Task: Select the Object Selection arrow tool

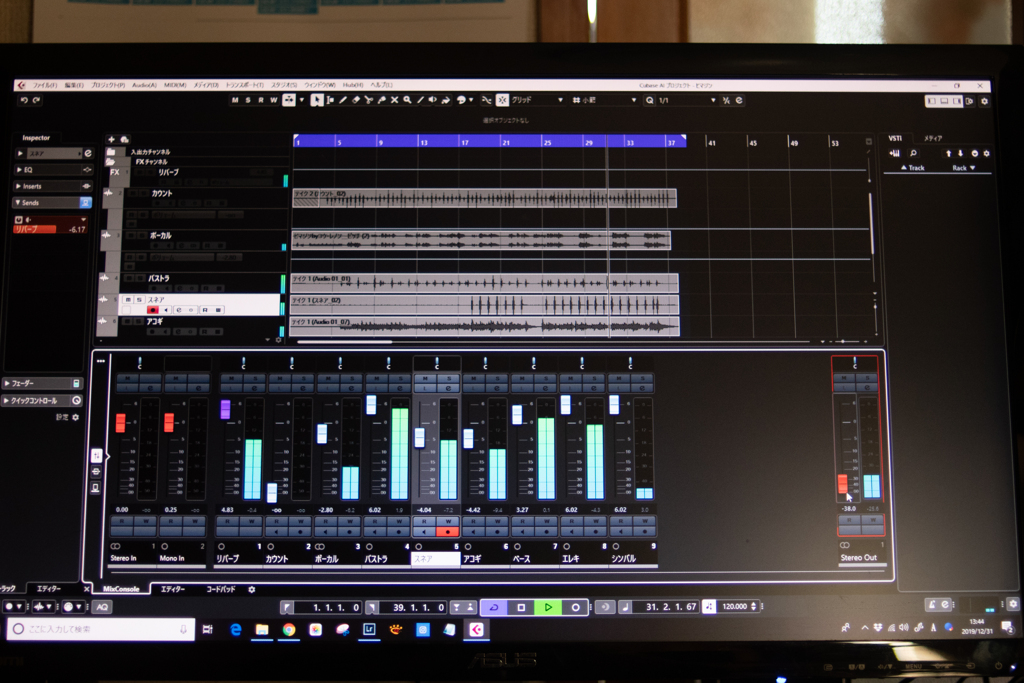Action: coord(317,100)
